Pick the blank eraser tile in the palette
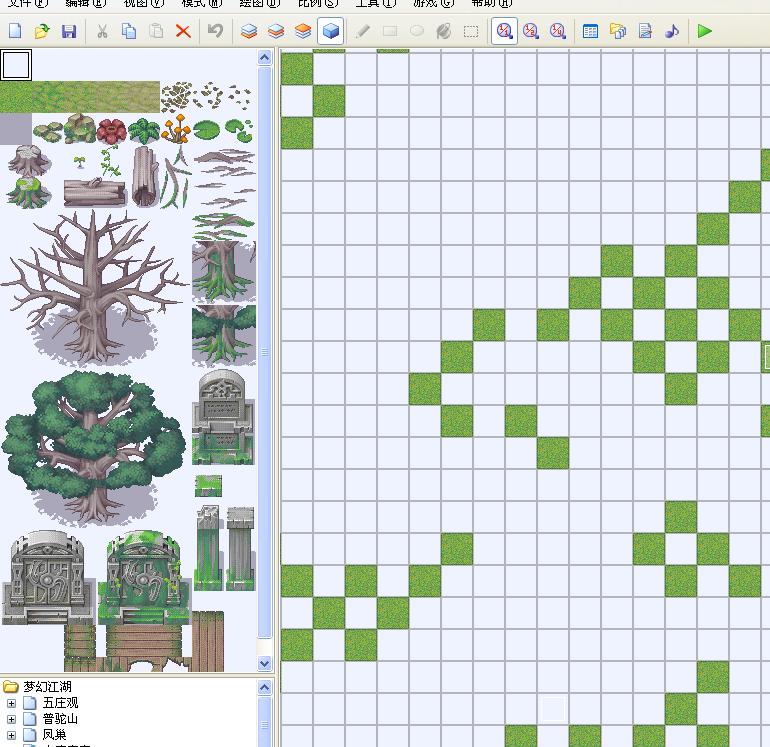The image size is (770, 747). pos(16,64)
